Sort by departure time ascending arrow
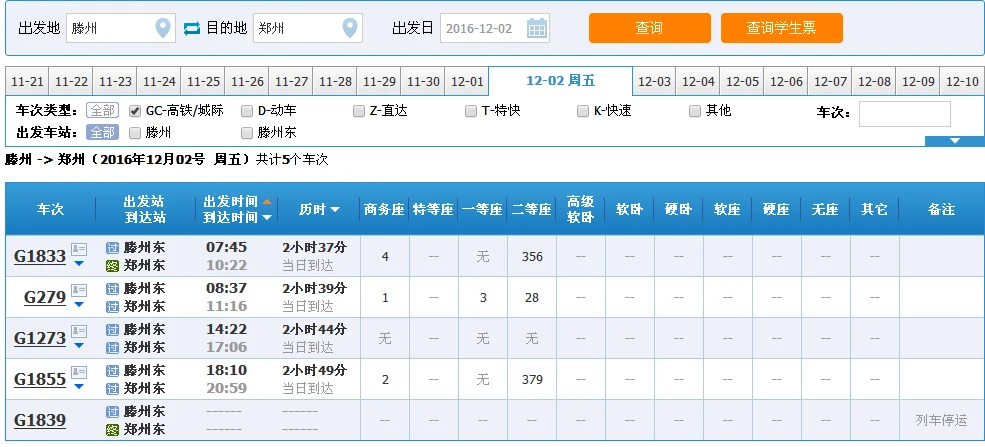 [267, 202]
